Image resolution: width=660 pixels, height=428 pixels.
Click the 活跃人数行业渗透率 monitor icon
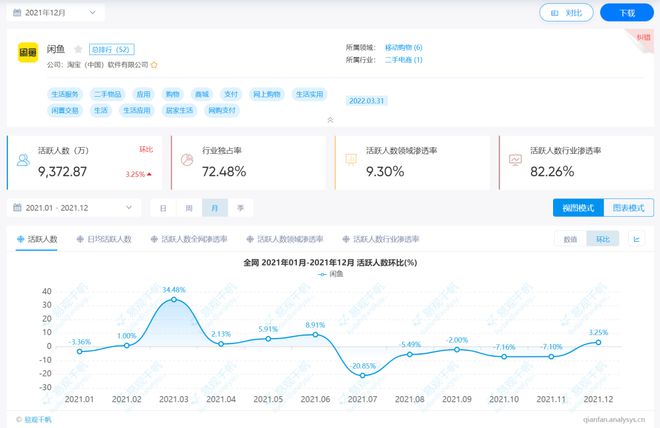pos(516,160)
